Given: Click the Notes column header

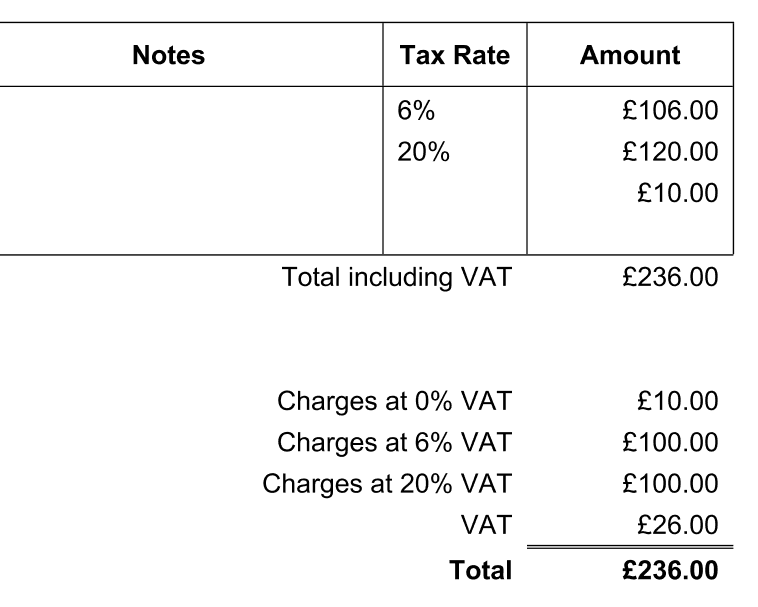Looking at the screenshot, I should [168, 55].
